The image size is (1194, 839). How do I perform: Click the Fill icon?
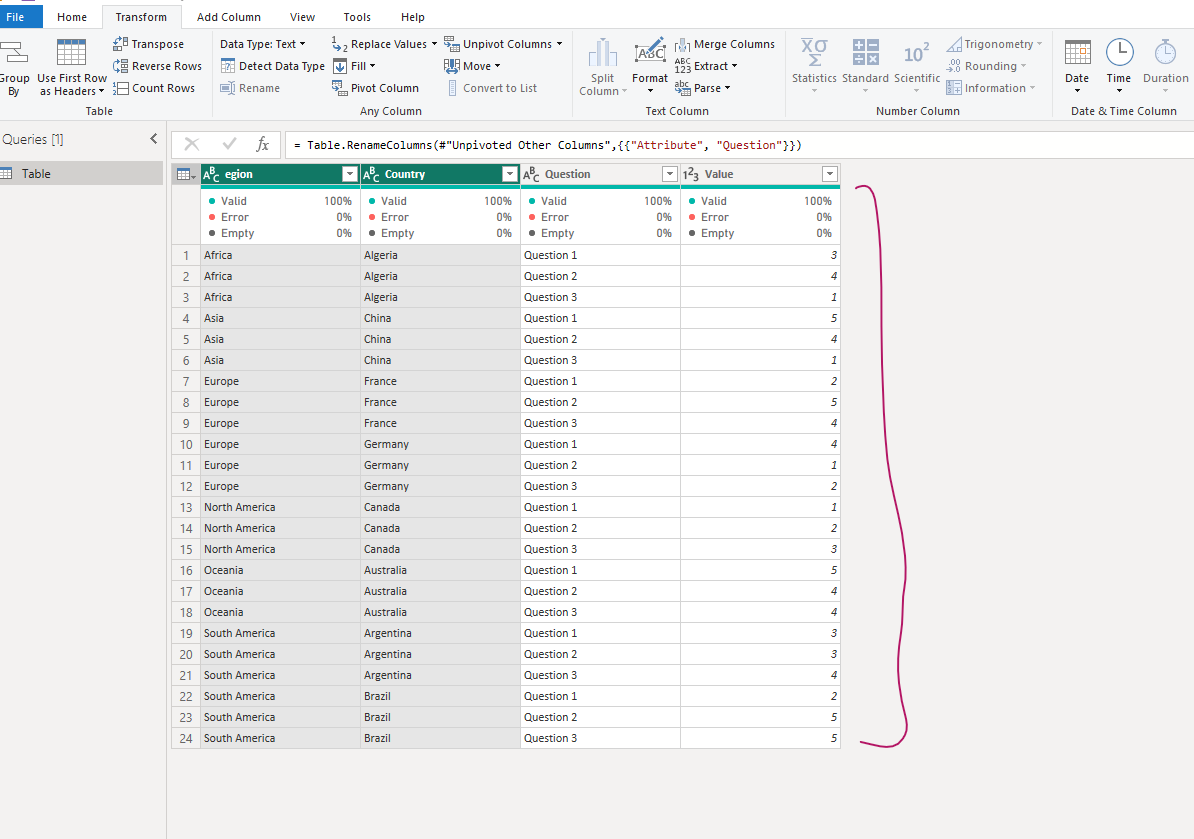point(340,66)
